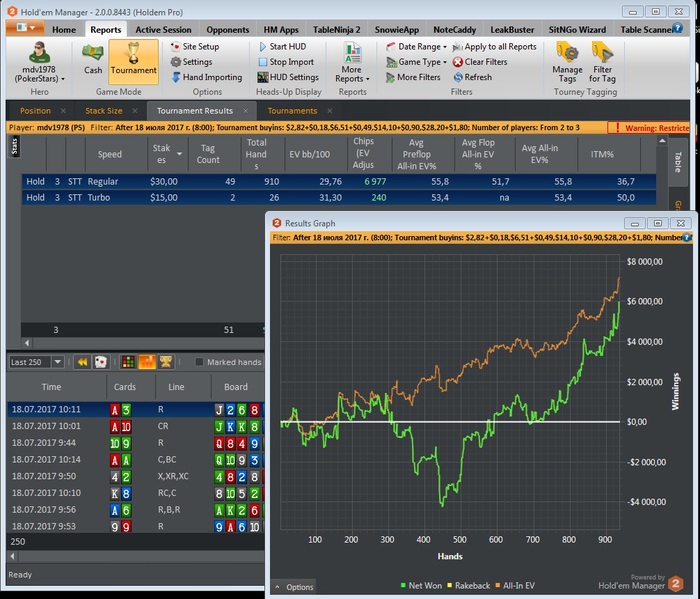The image size is (700, 599).
Task: Expand Options in the Results Graph window
Action: click(294, 587)
